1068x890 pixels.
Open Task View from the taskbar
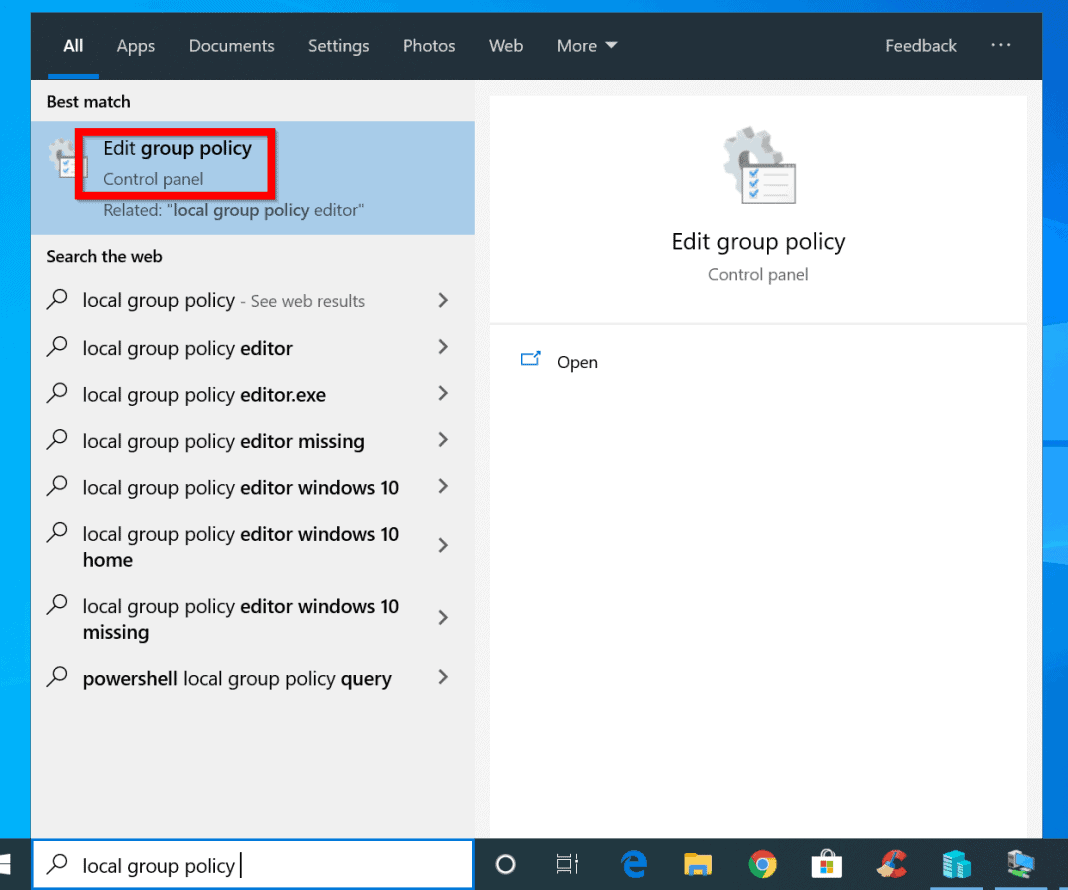tap(567, 864)
